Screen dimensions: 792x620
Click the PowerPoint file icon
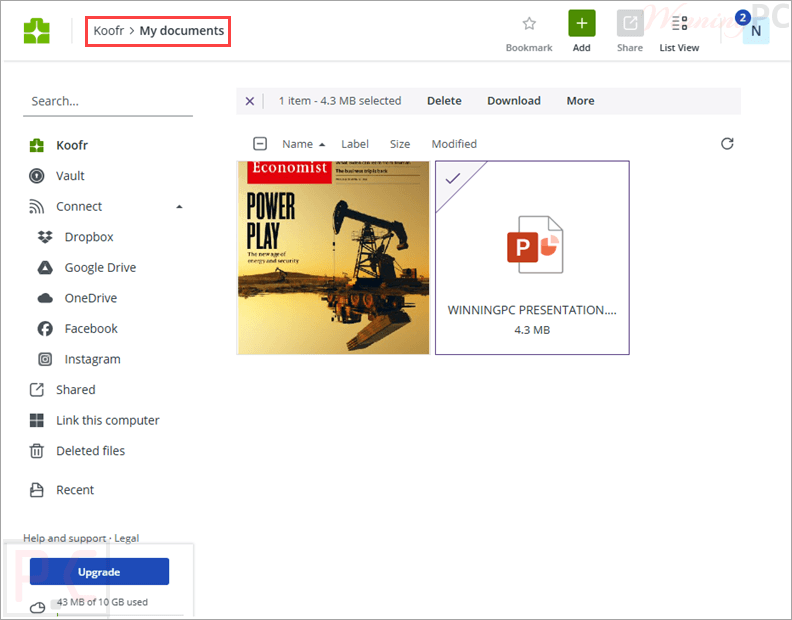pos(534,245)
